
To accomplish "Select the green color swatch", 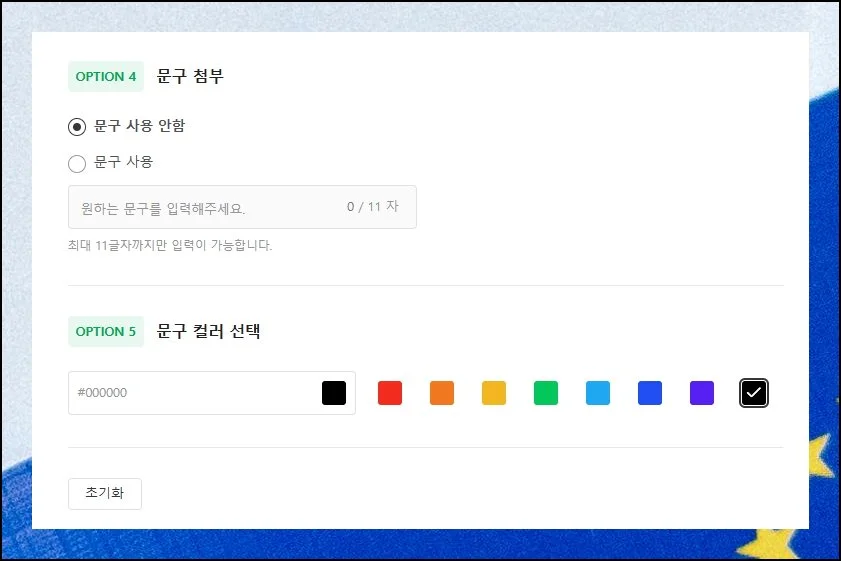I will tap(546, 393).
